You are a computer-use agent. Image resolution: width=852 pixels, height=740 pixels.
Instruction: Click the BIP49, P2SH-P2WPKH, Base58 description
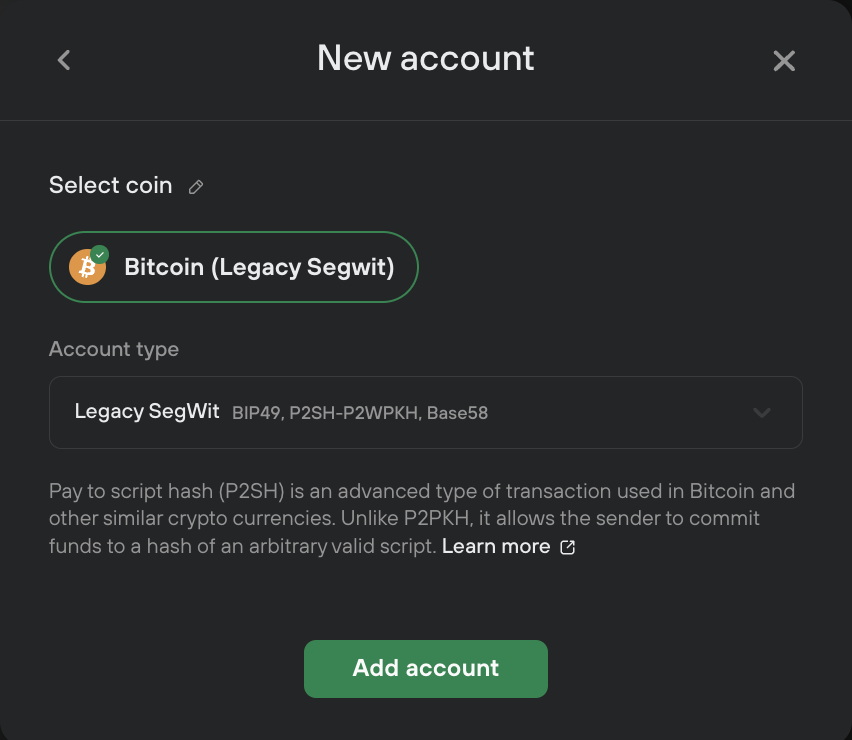click(x=360, y=413)
